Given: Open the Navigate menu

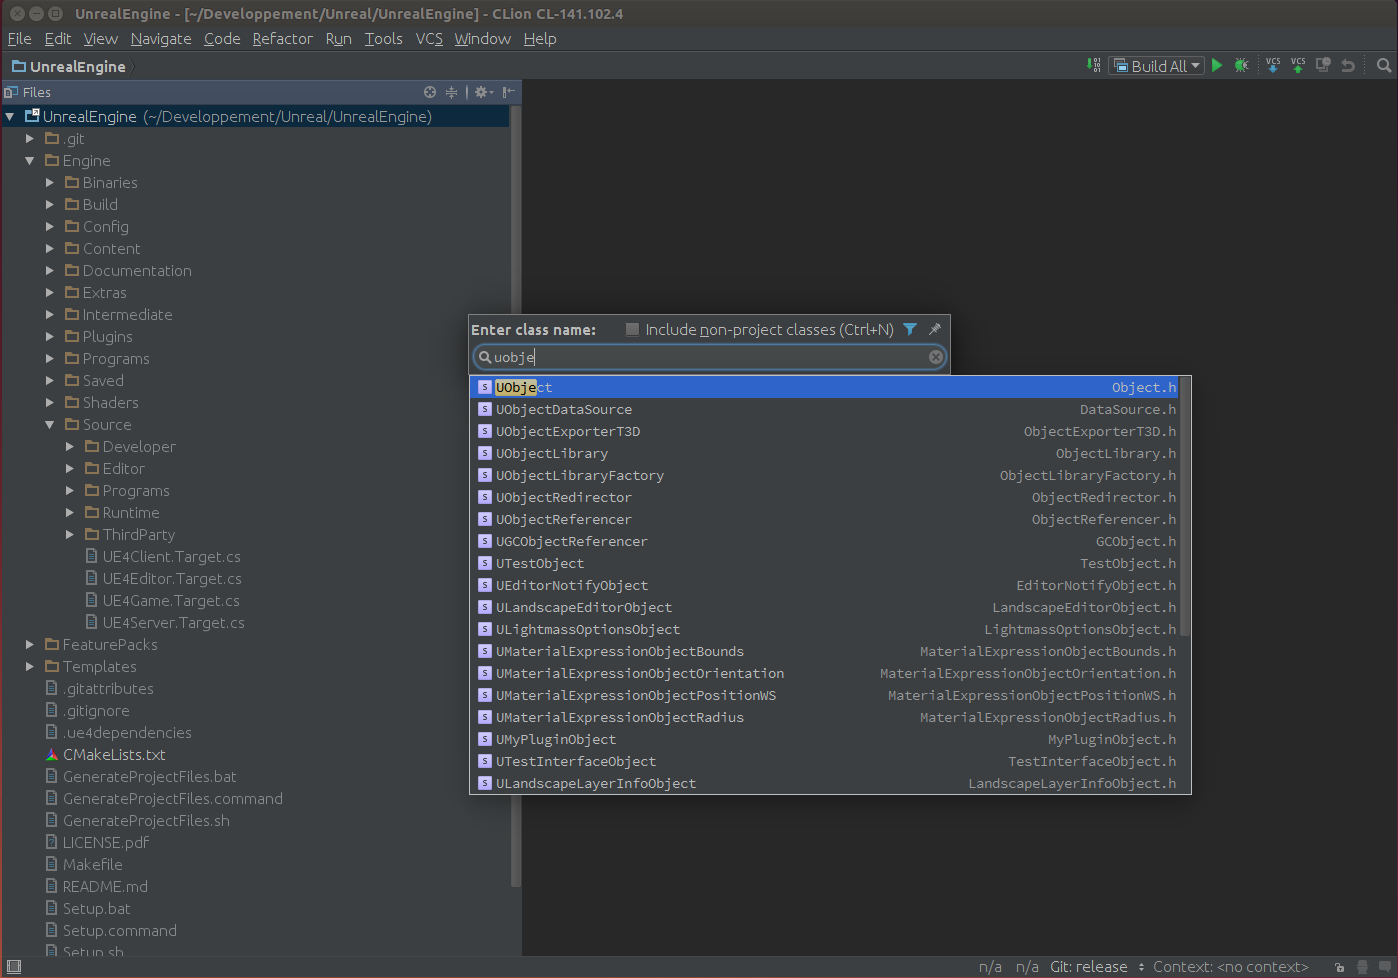Looking at the screenshot, I should (161, 38).
